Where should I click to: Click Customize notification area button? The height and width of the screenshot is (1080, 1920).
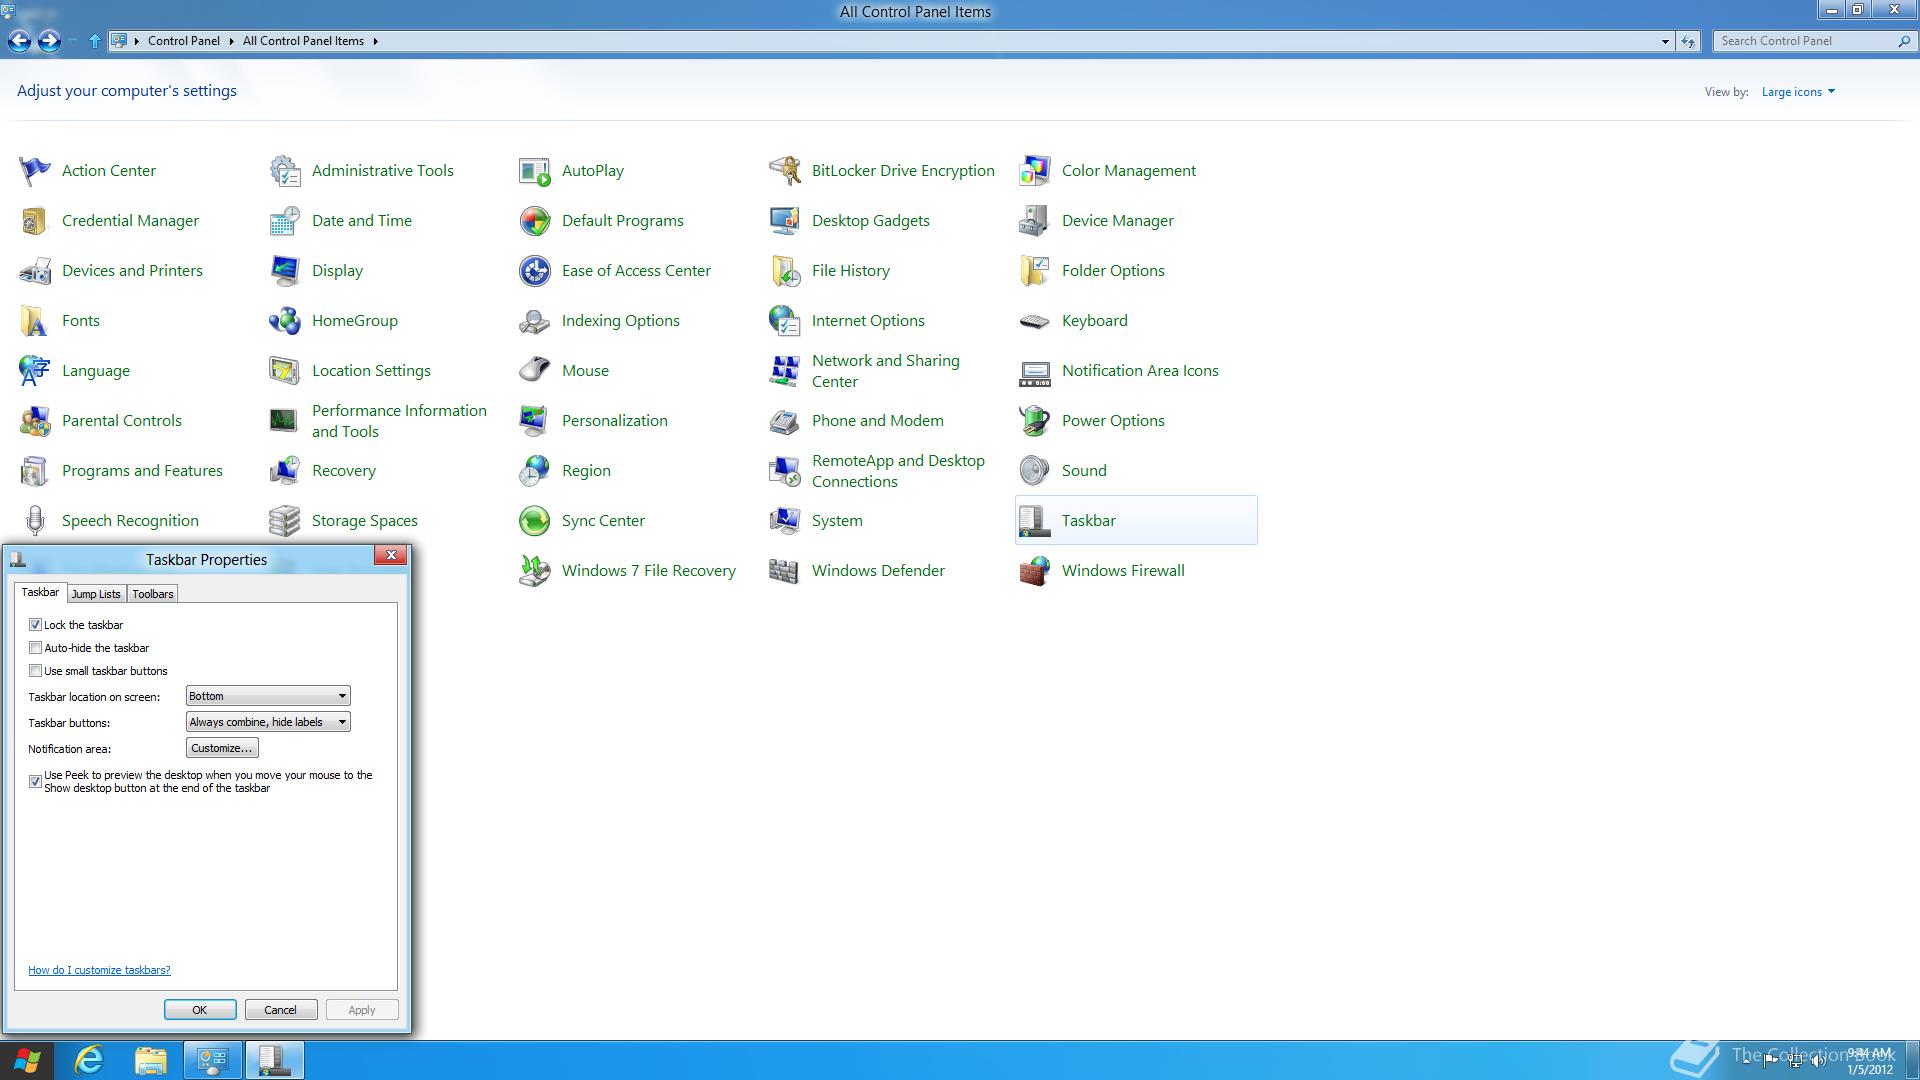tap(222, 748)
